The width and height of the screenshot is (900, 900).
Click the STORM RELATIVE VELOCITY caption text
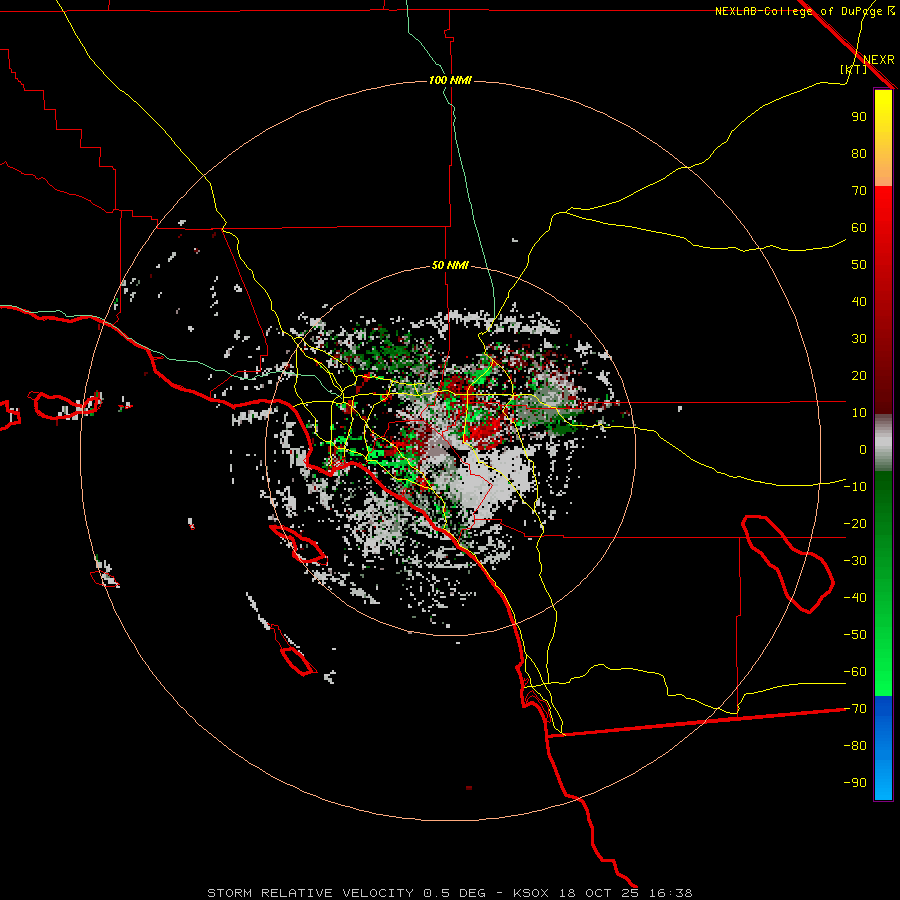point(310,893)
